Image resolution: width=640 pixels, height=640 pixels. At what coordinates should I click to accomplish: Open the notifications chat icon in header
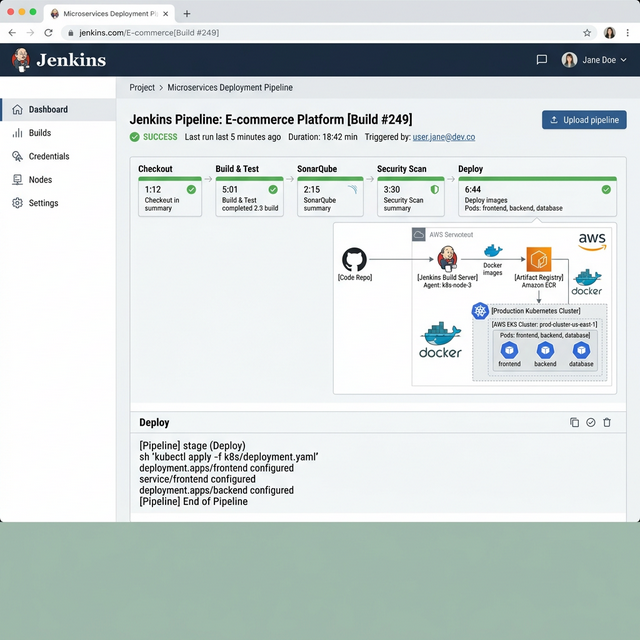point(542,60)
